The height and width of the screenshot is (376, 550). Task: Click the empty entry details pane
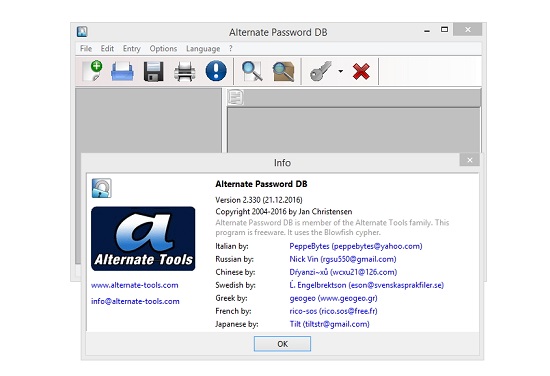354,130
